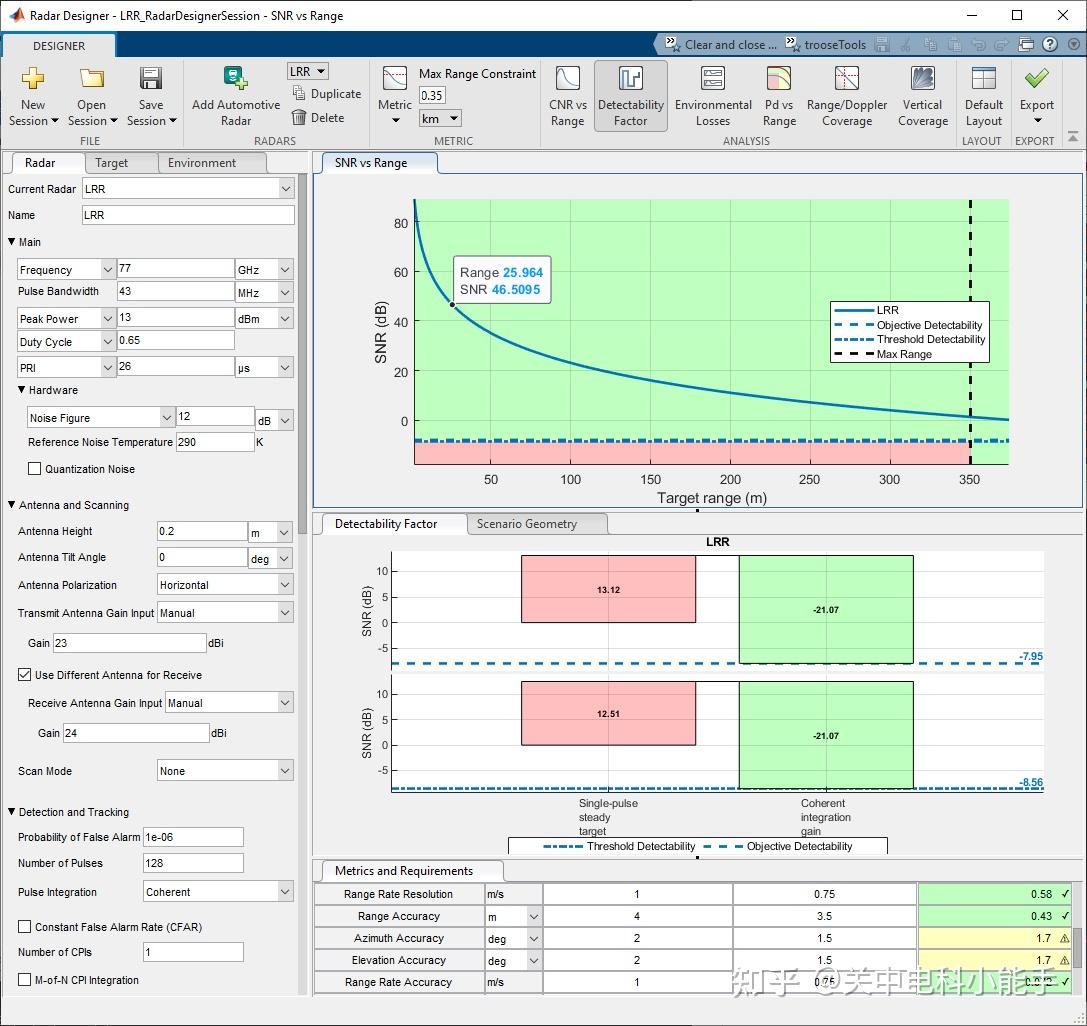Image resolution: width=1087 pixels, height=1026 pixels.
Task: Toggle the Detectability Factor plot
Action: pyautogui.click(x=630, y=97)
